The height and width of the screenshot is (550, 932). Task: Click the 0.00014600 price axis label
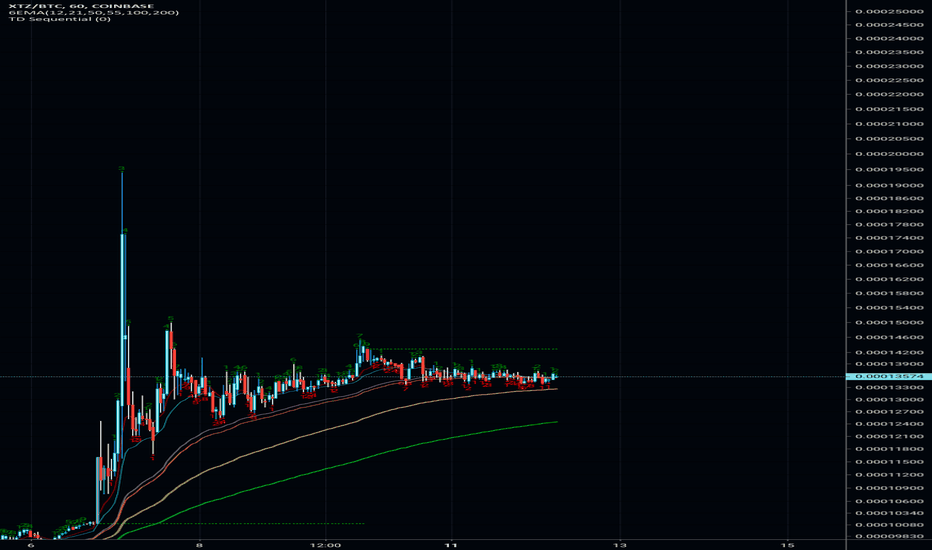889,337
